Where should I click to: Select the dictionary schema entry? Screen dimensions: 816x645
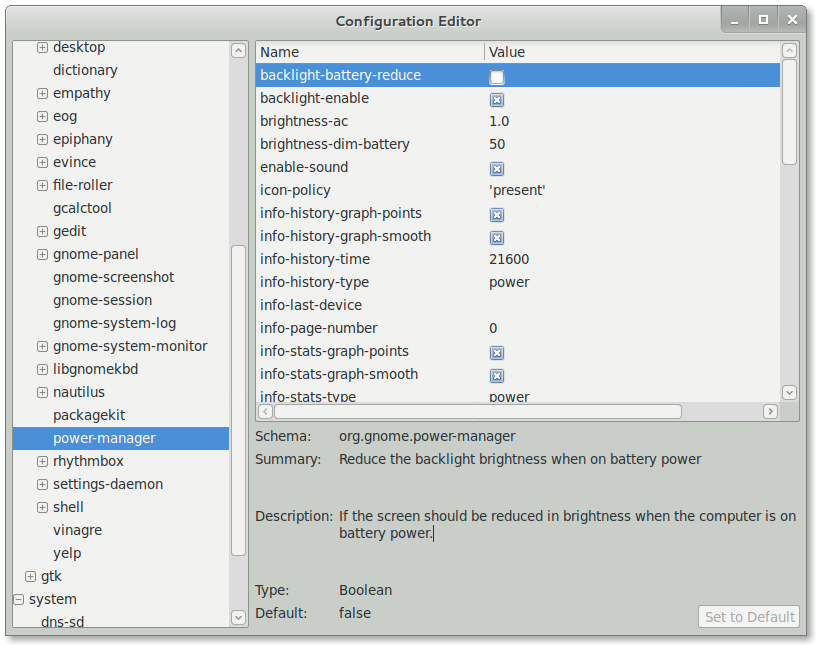85,70
